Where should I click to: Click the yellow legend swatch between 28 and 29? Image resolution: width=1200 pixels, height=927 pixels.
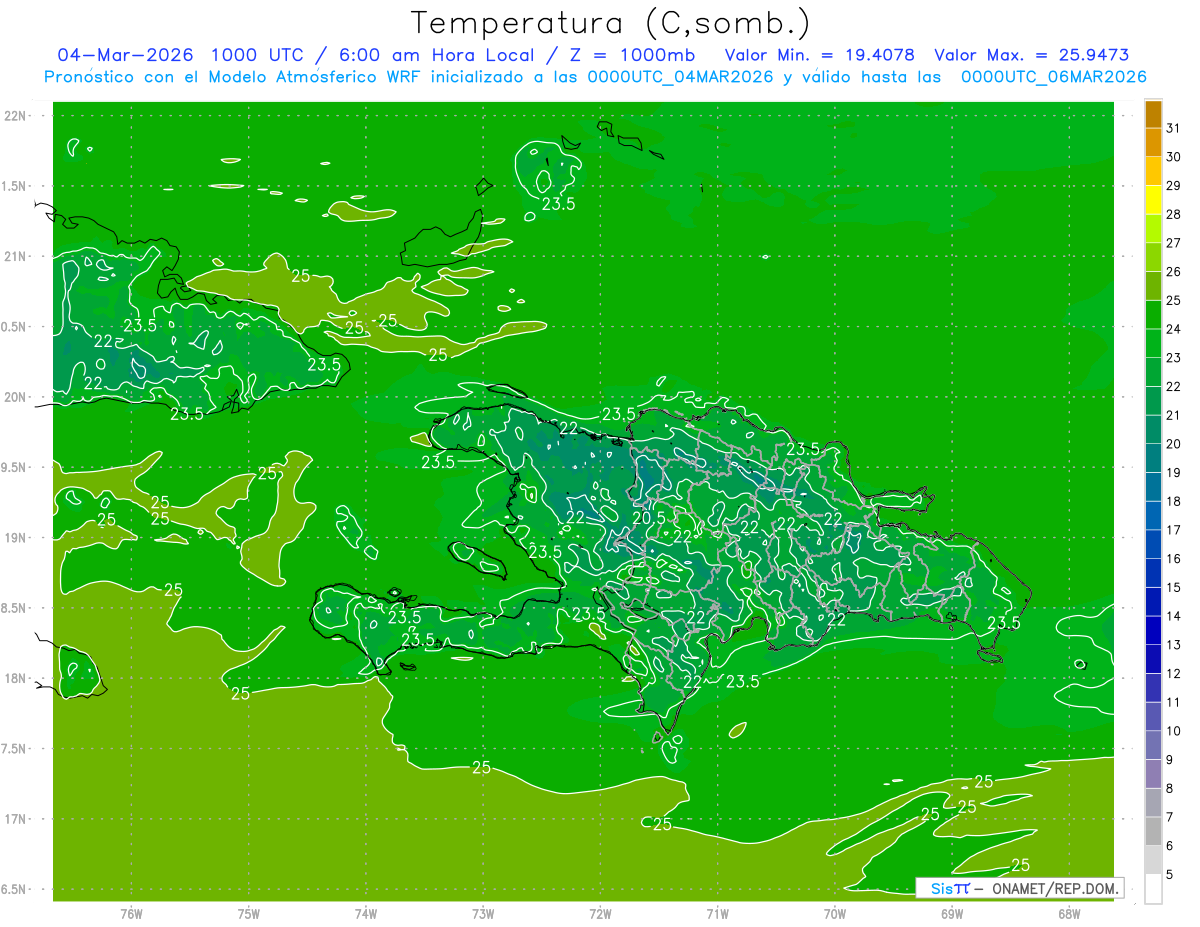(1153, 200)
